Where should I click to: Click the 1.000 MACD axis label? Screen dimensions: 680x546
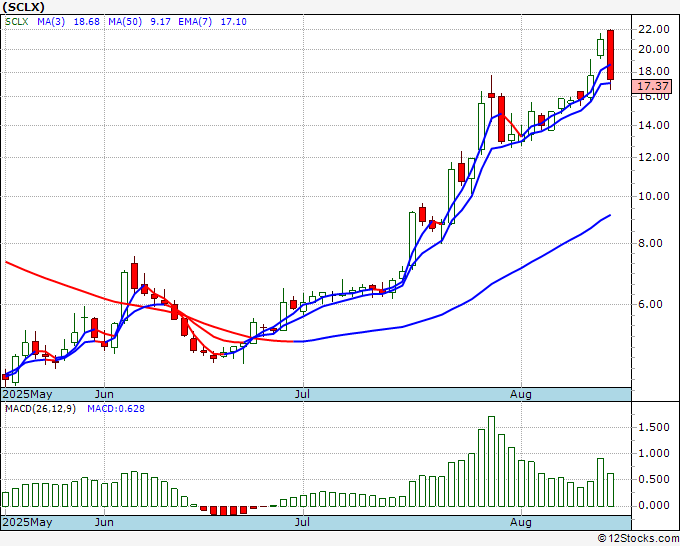[x=654, y=454]
